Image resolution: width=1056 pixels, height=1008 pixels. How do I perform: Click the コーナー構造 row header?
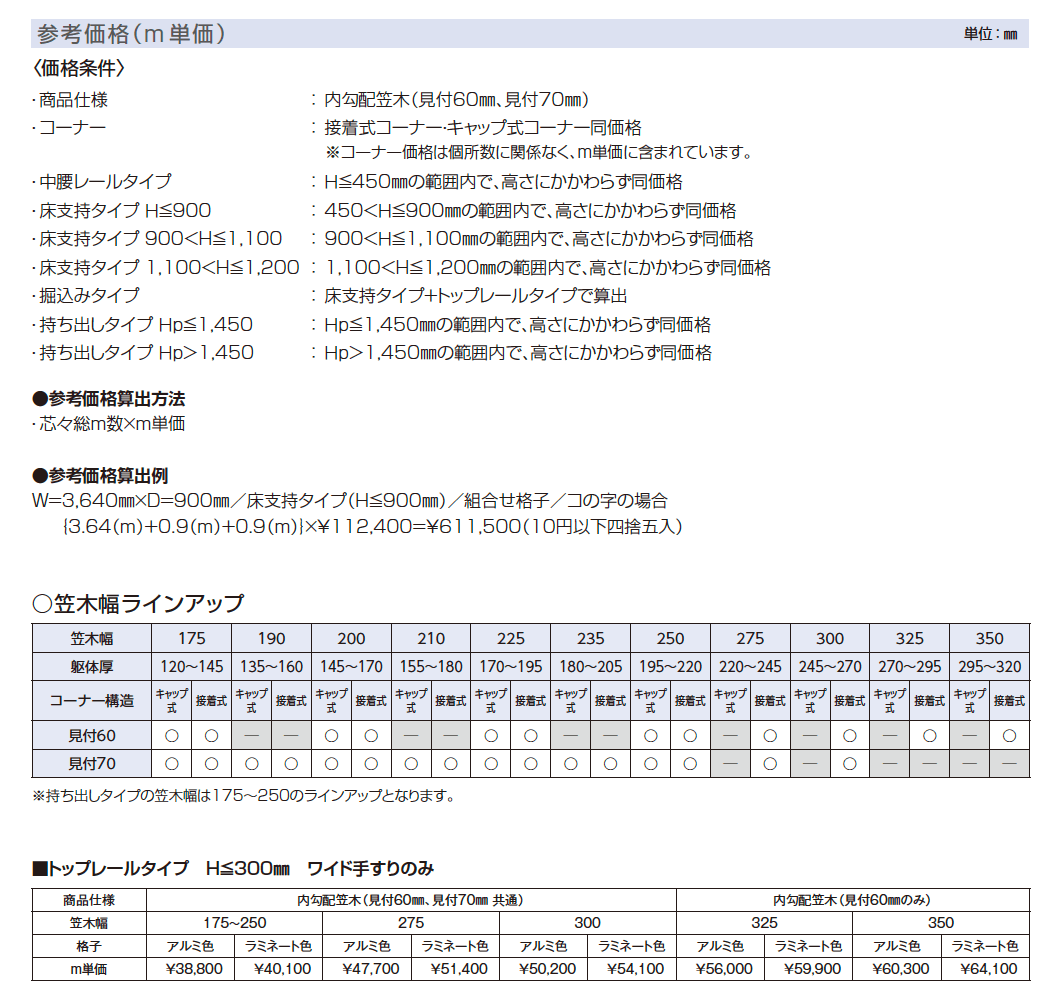click(x=91, y=701)
